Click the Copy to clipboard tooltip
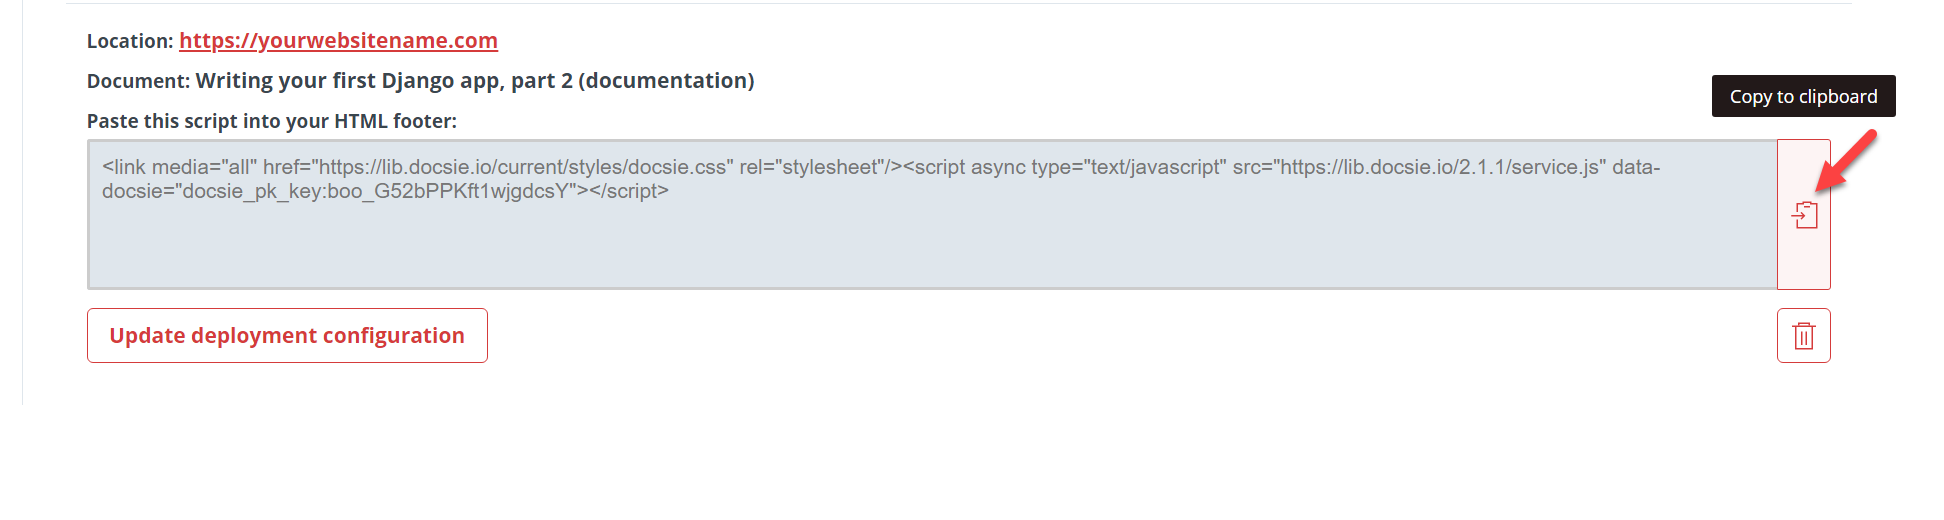 [1804, 96]
